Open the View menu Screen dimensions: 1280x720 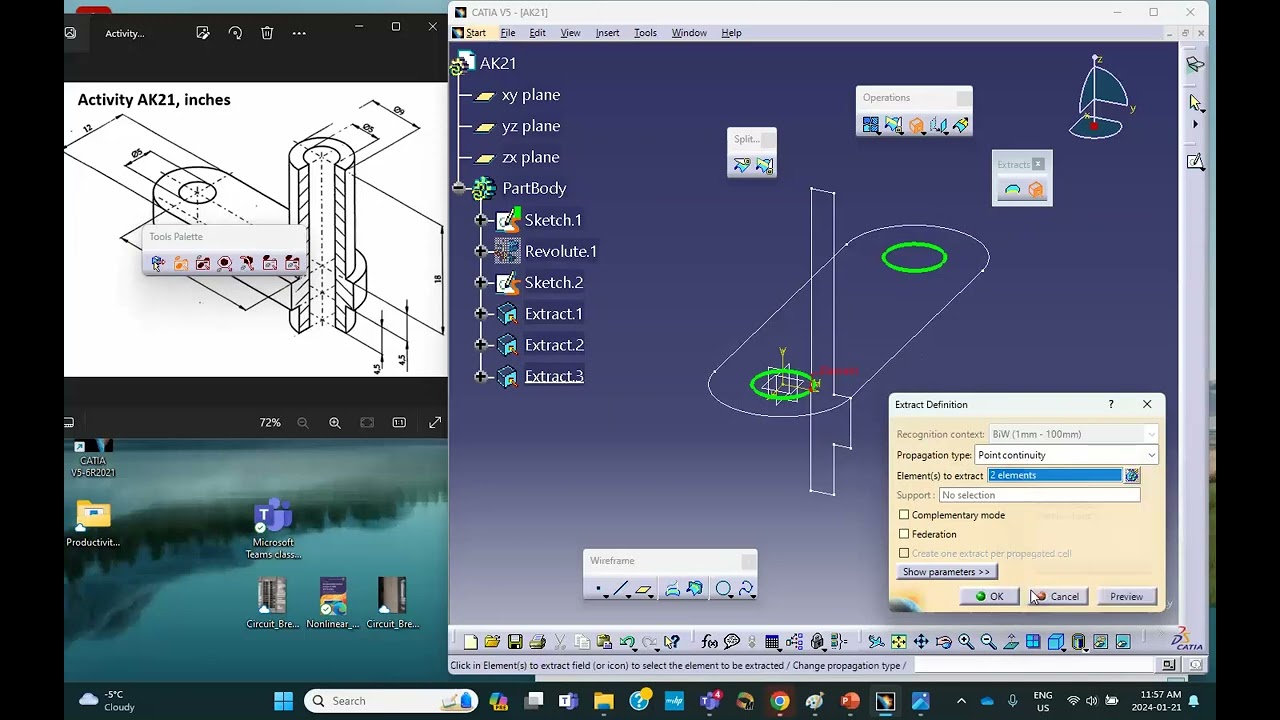[x=570, y=33]
